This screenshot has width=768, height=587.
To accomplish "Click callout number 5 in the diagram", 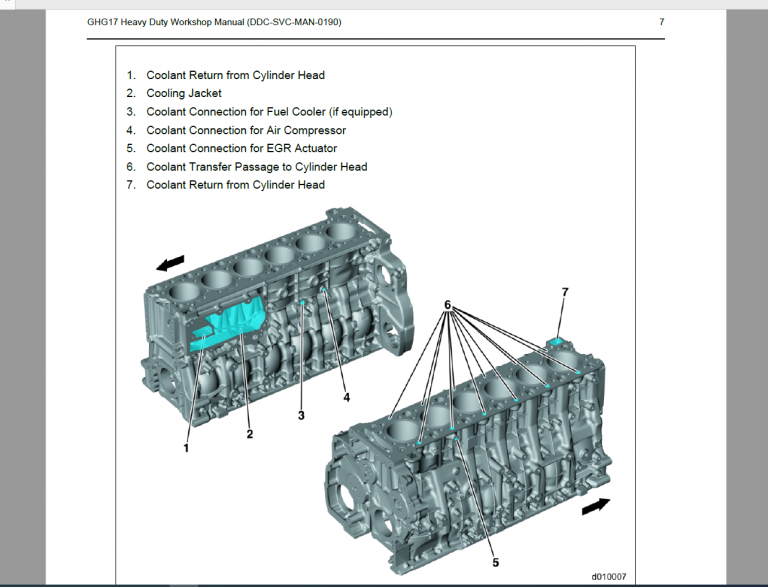I will point(496,563).
